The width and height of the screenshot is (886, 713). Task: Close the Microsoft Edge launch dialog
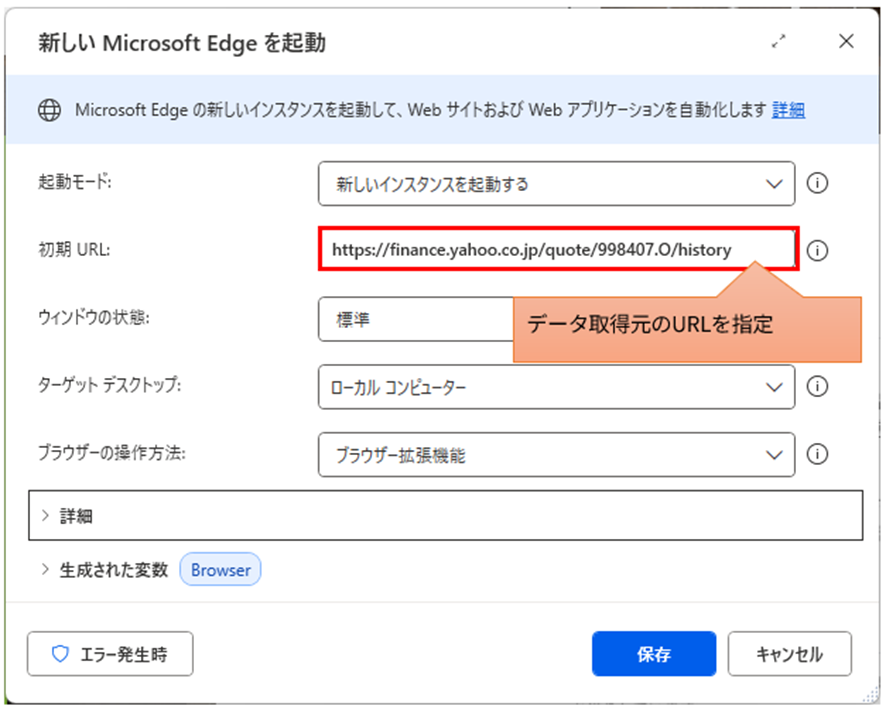tap(846, 42)
